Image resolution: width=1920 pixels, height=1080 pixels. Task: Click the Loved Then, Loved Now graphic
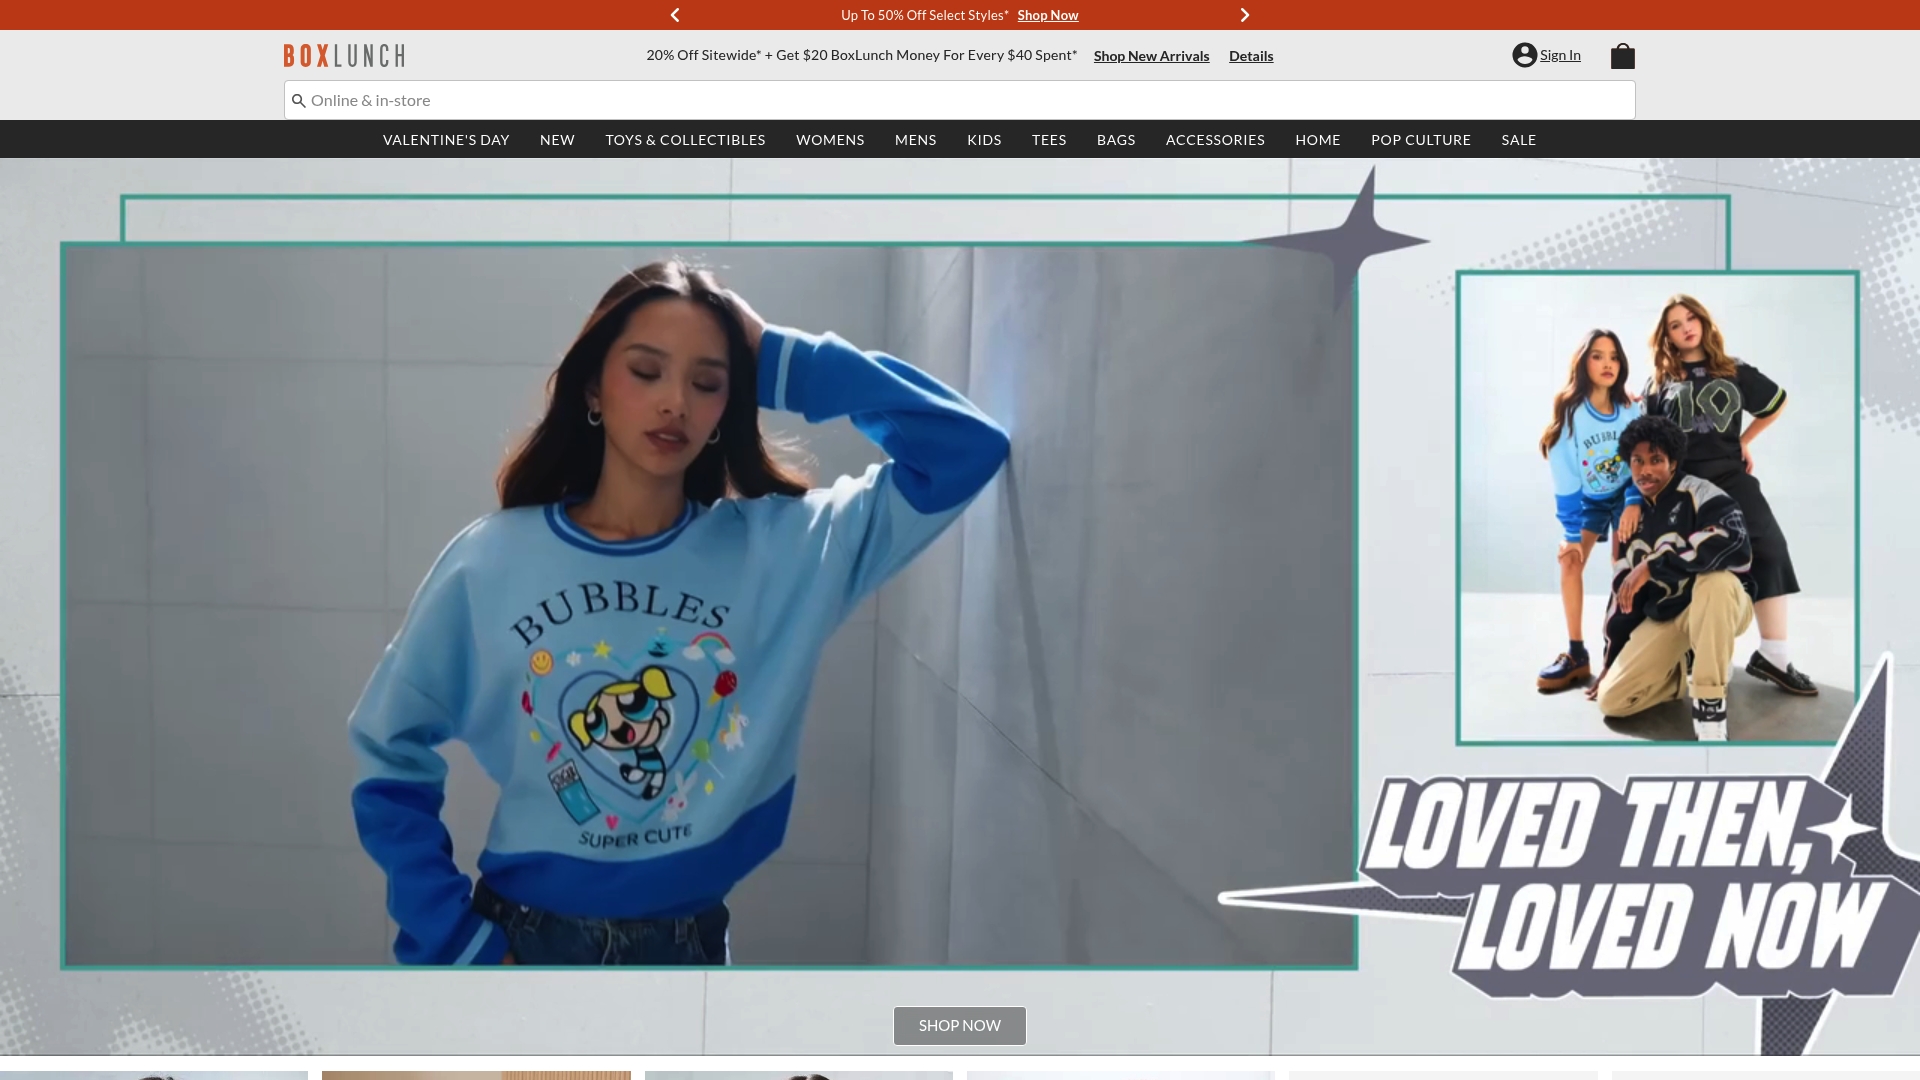click(1625, 885)
